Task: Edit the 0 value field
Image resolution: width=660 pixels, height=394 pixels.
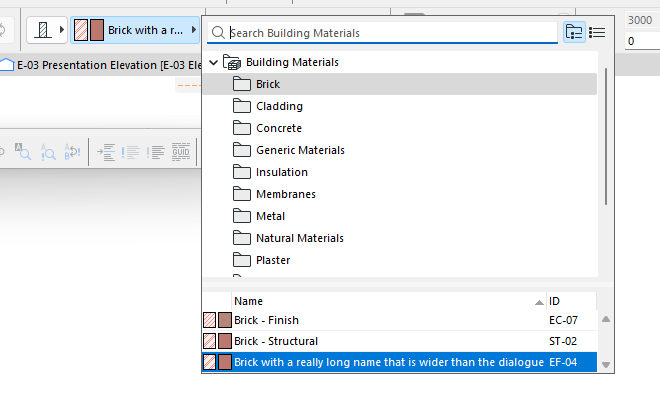Action: [x=641, y=41]
